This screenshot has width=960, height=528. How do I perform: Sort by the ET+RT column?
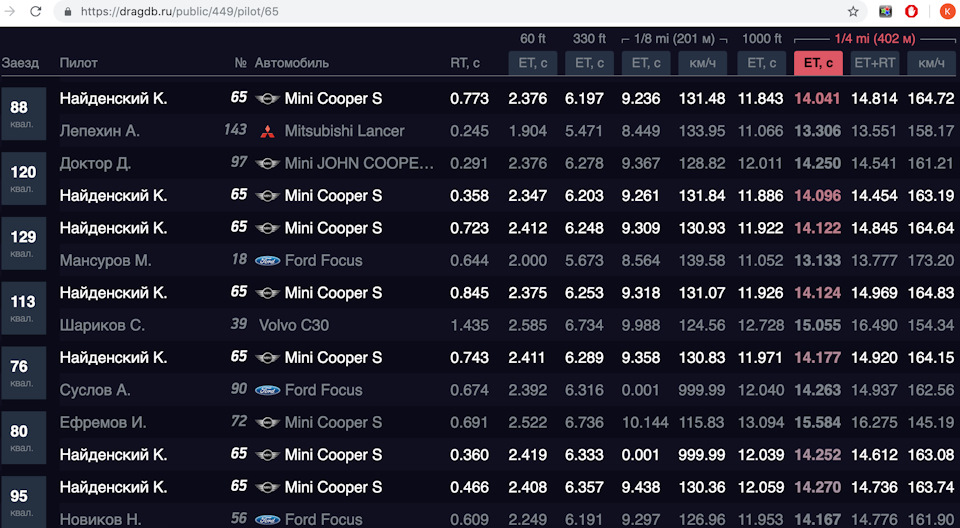[875, 63]
